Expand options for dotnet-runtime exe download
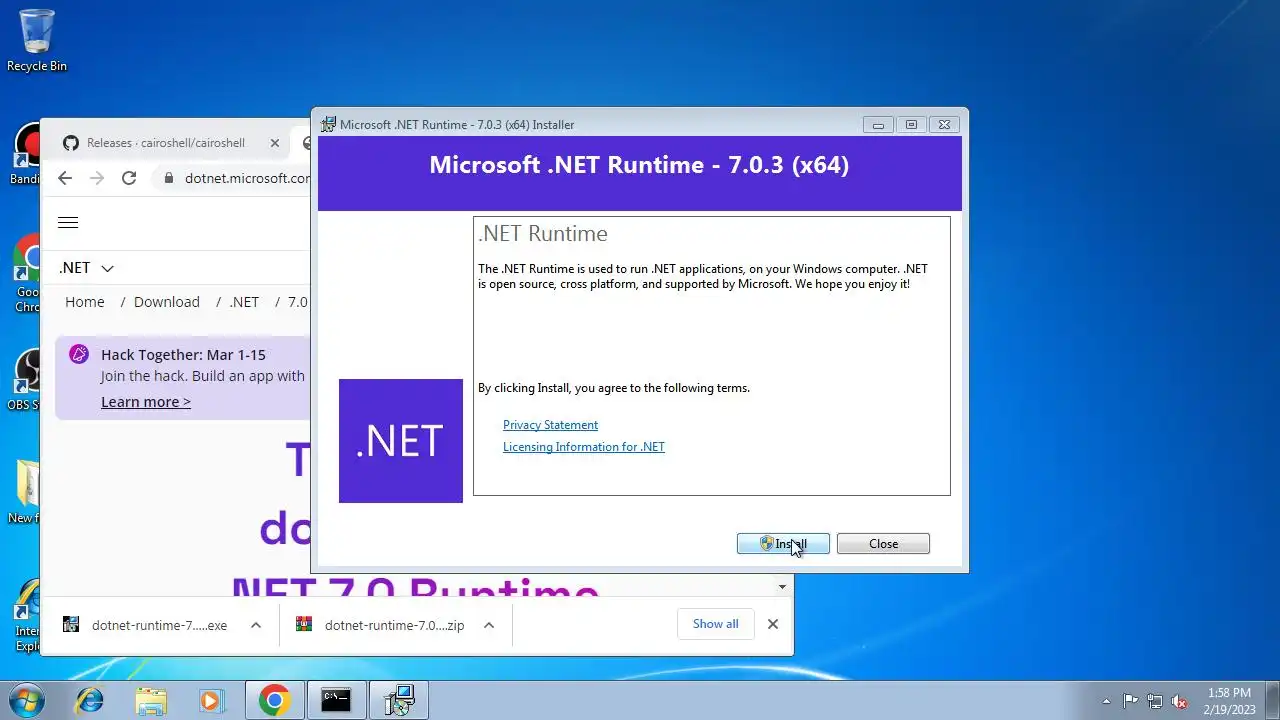This screenshot has width=1280, height=720. coord(256,625)
